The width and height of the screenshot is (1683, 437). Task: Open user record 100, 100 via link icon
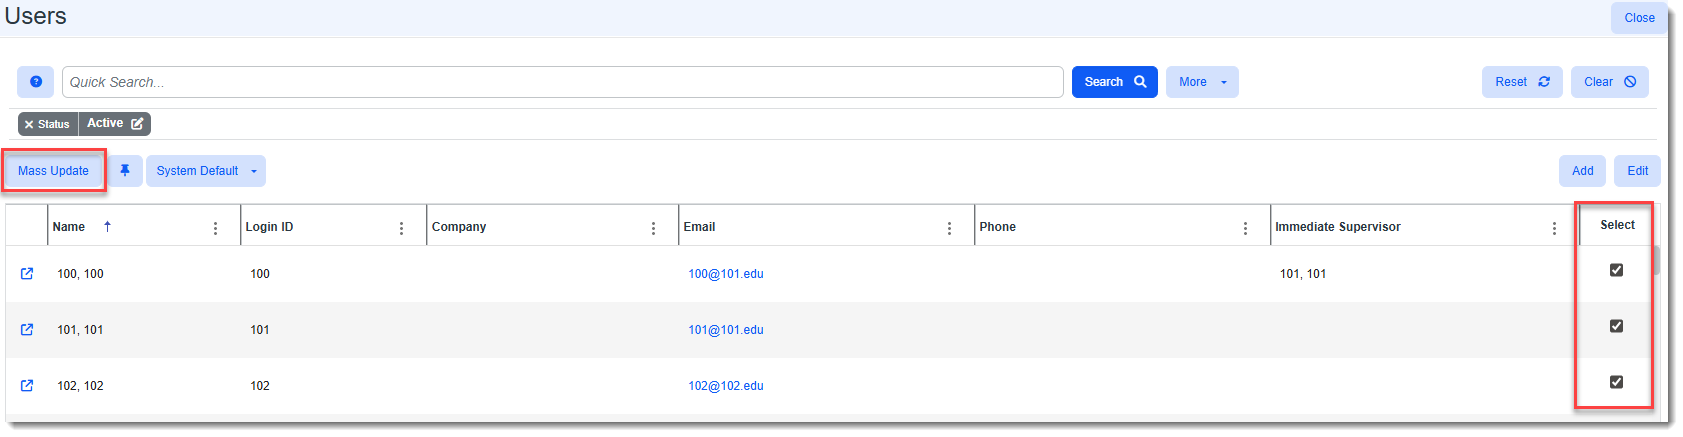pyautogui.click(x=27, y=274)
